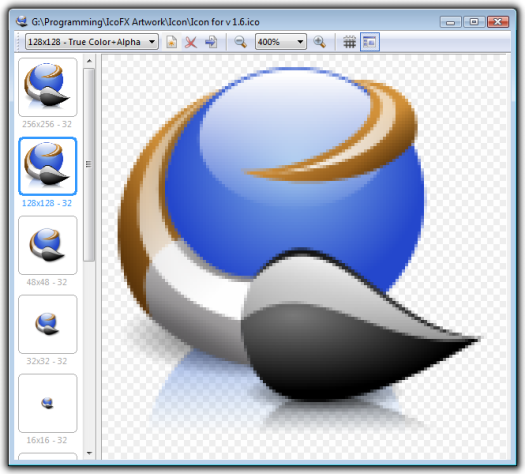
Task: Click the IcoFX icon in title bar
Action: coord(22,21)
